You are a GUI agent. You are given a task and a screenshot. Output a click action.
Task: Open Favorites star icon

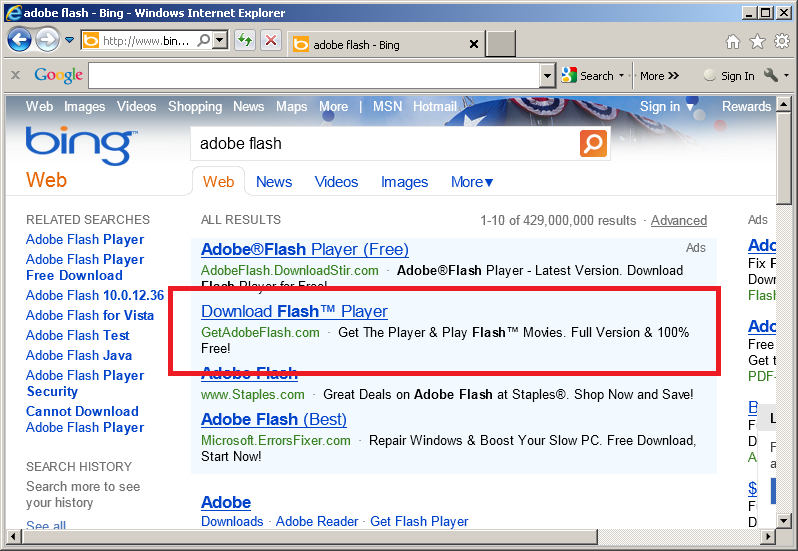pos(757,41)
